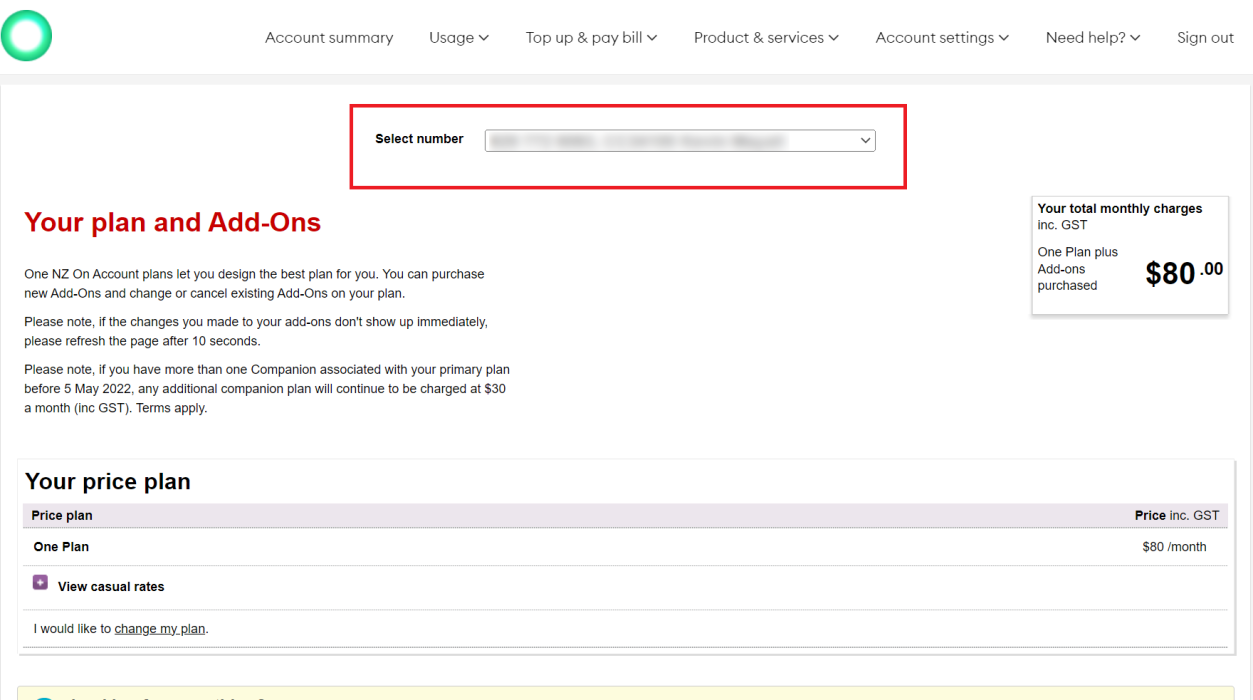Open the Need help? menu
This screenshot has width=1253, height=700.
coord(1093,38)
